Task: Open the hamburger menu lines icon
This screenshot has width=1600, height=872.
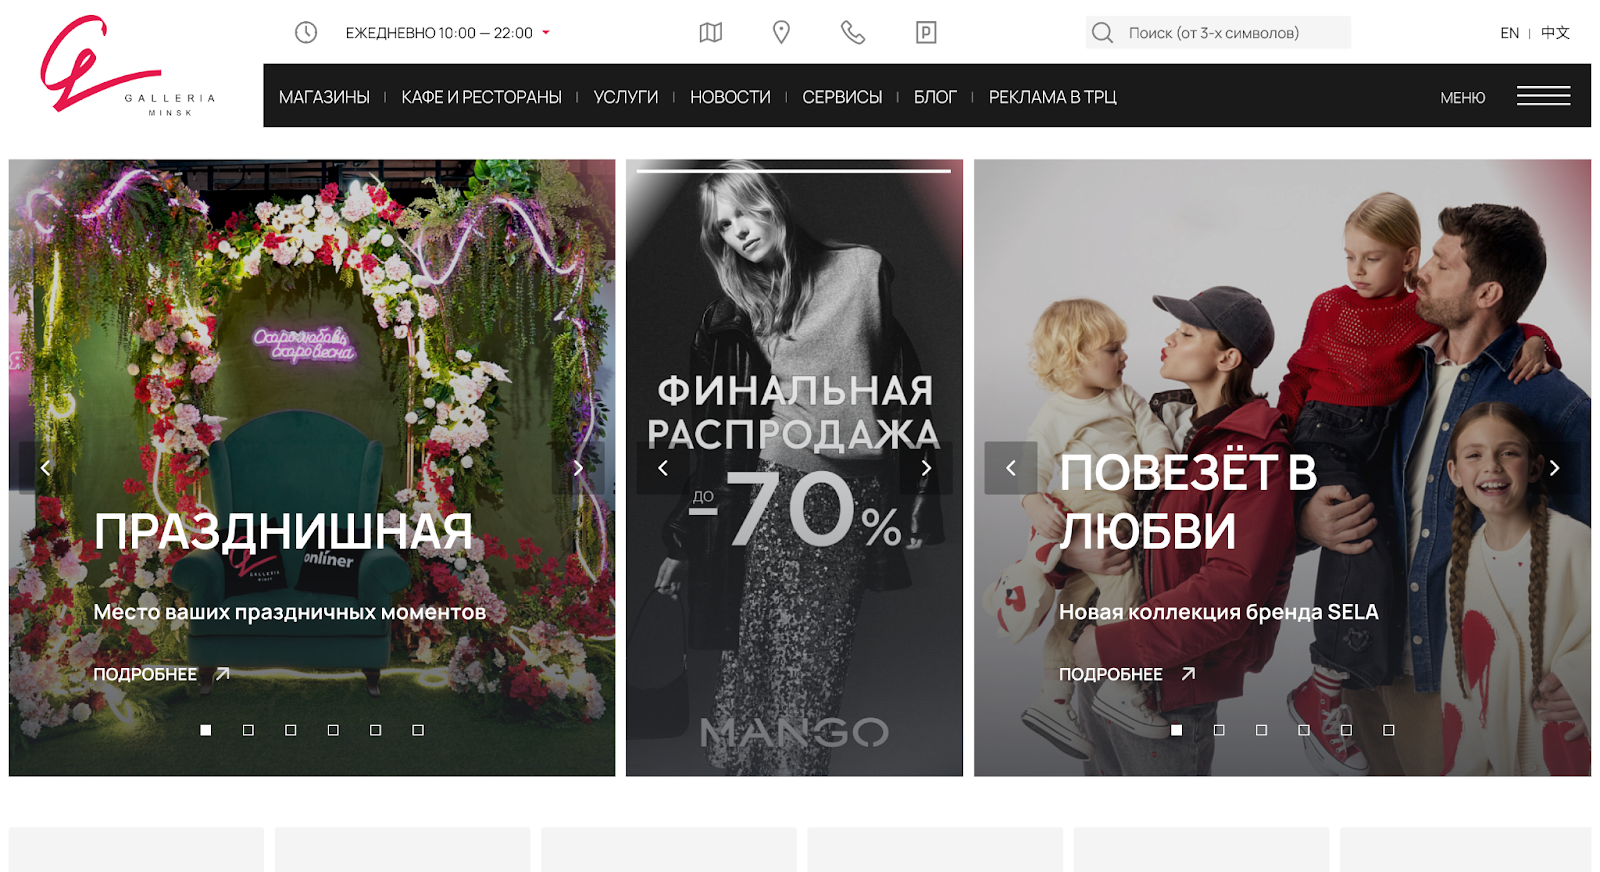Action: click(1543, 96)
